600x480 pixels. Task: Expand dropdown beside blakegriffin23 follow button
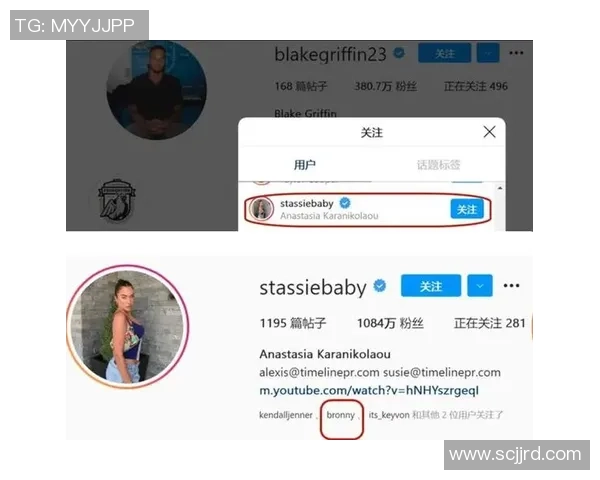tap(488, 53)
